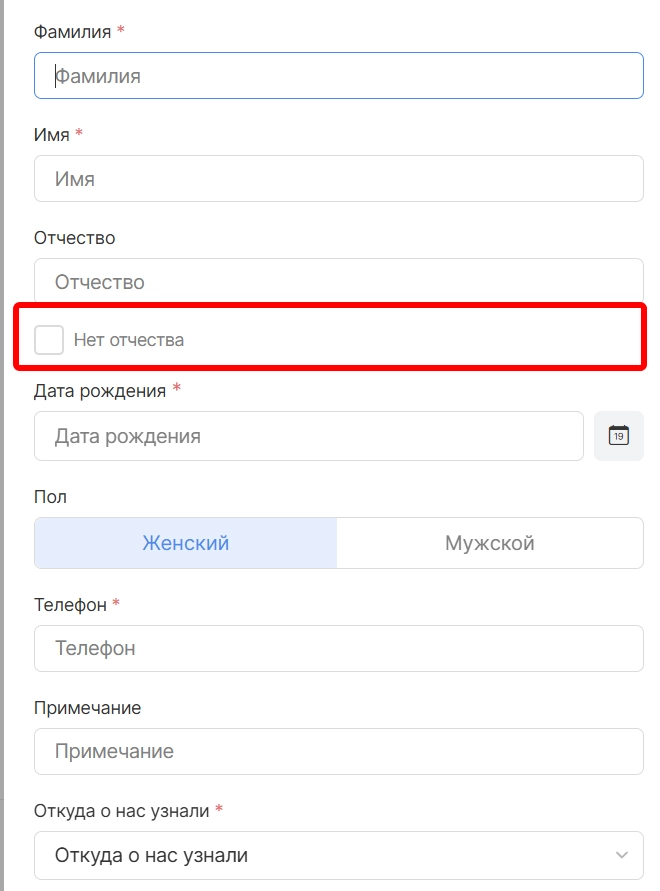Click the "Фамилия" field label

coord(72,31)
